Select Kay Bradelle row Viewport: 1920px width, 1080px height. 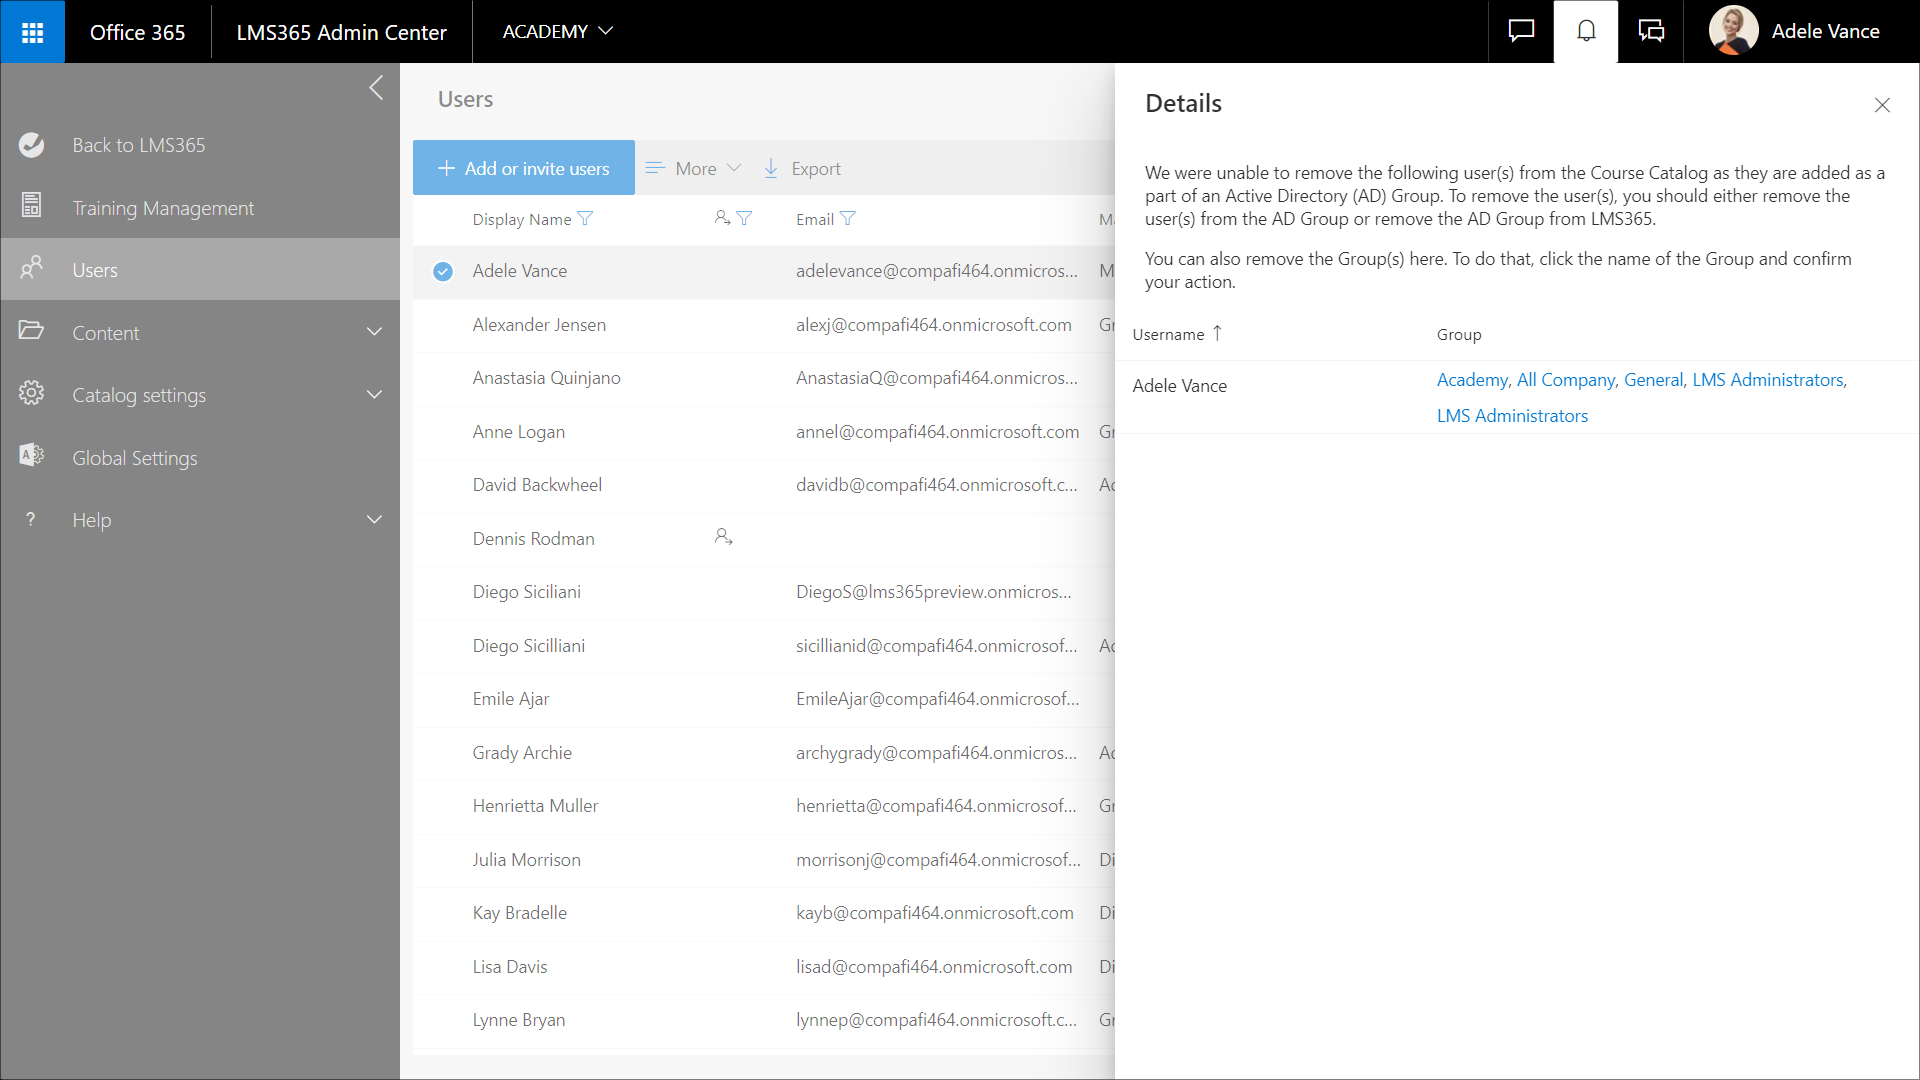click(x=764, y=913)
